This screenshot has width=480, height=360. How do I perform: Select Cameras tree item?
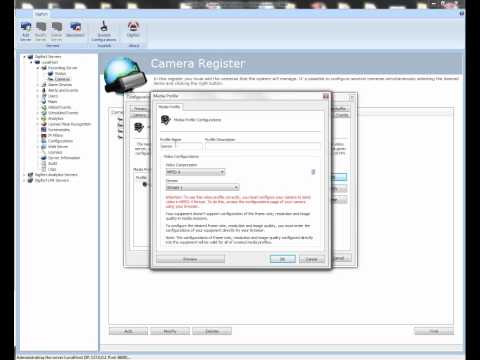point(62,79)
